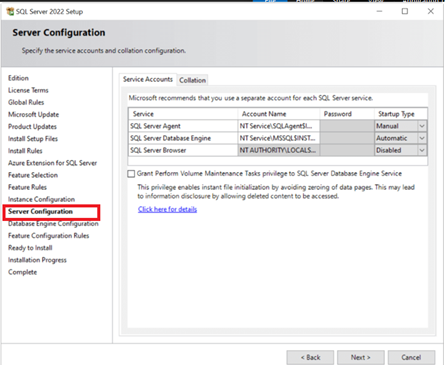Select the Database Engine Configuration step
The height and width of the screenshot is (365, 445).
[53, 224]
